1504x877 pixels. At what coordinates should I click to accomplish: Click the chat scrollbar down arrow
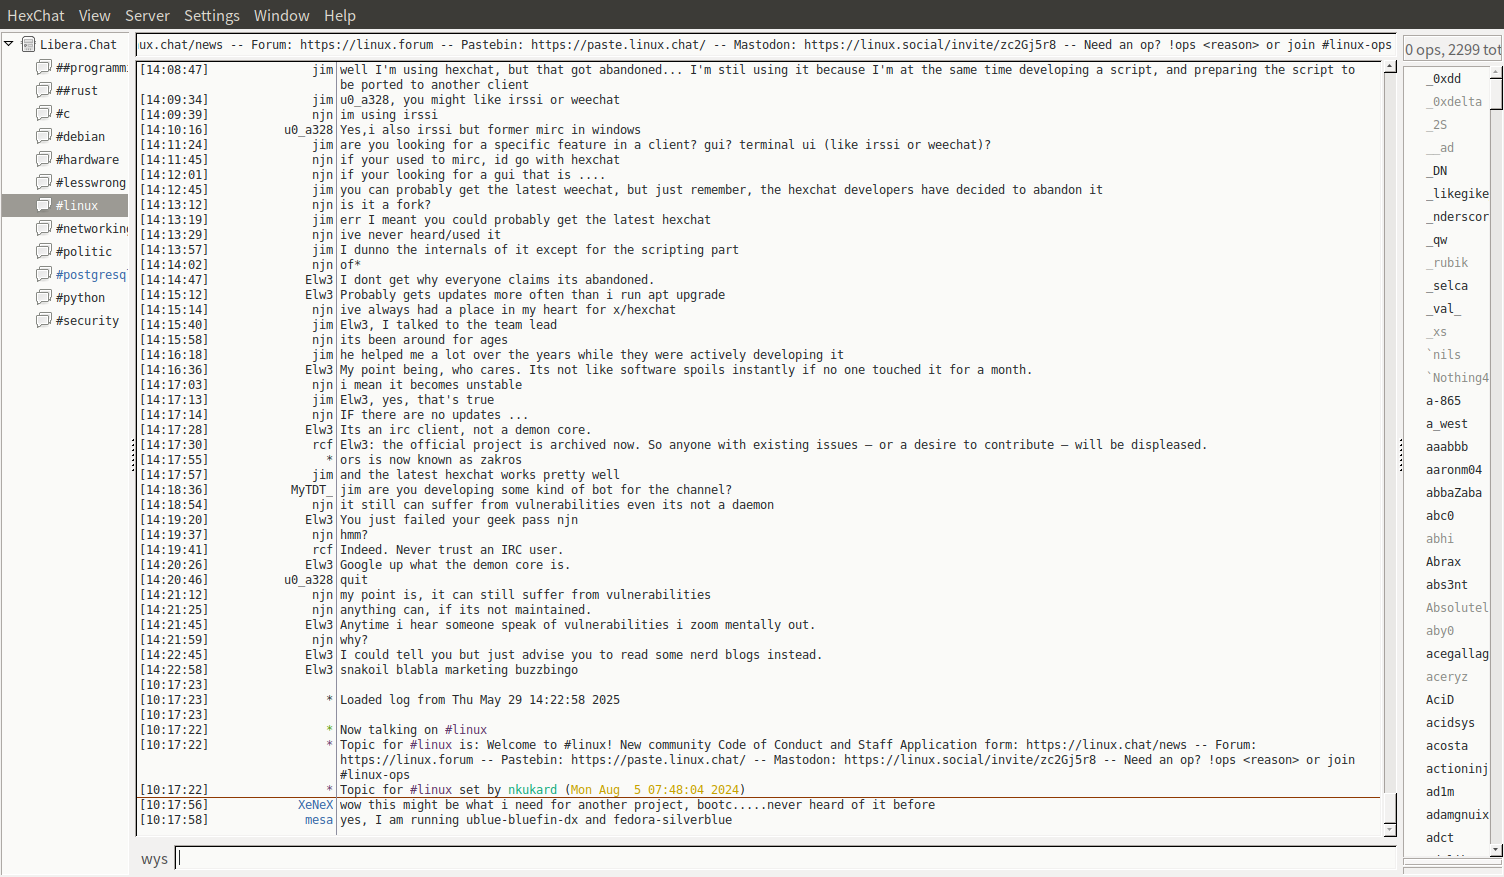[1390, 830]
